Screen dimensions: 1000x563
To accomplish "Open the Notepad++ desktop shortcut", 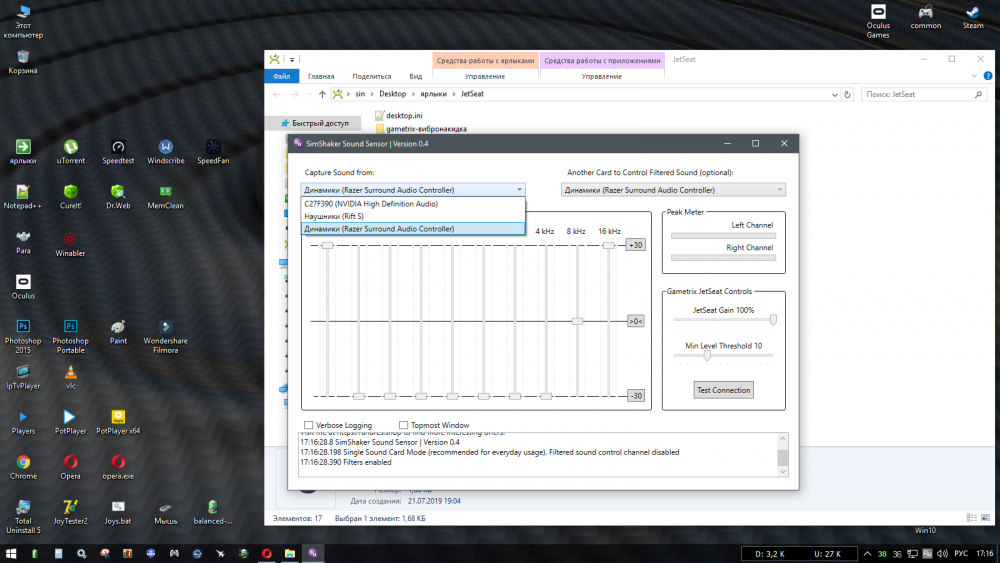I will 23,192.
